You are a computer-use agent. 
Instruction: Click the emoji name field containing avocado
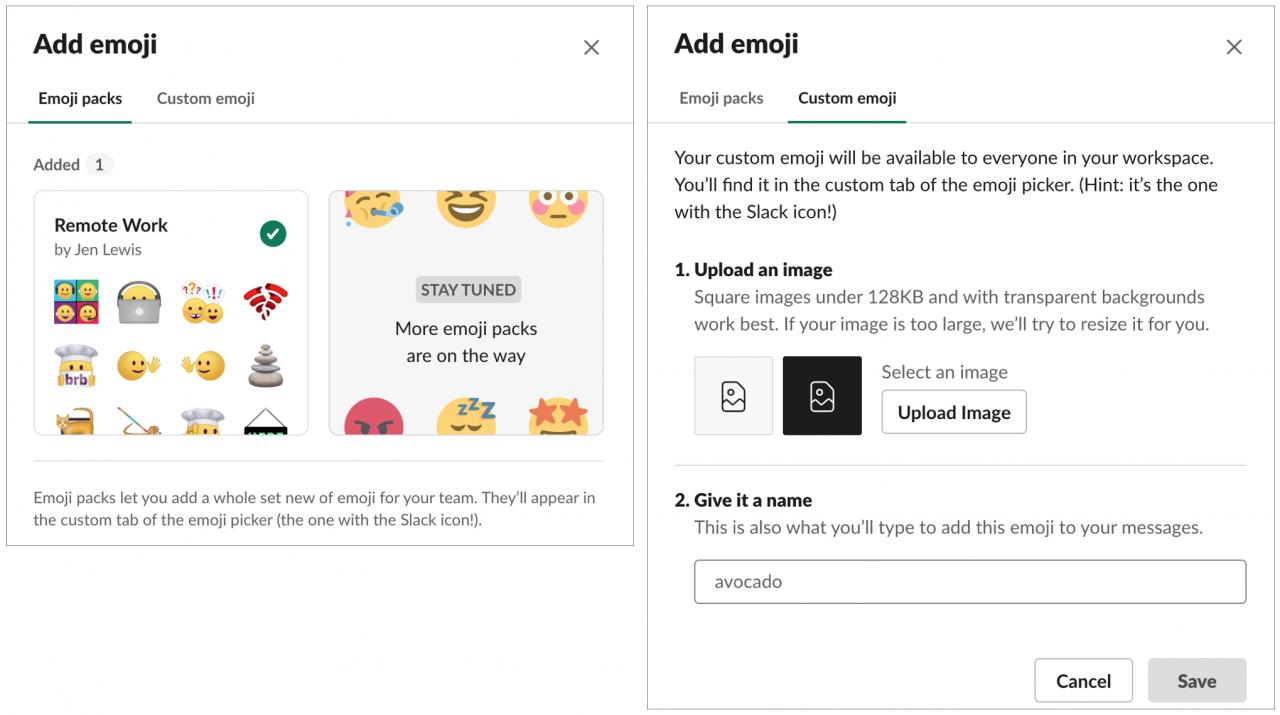(970, 581)
